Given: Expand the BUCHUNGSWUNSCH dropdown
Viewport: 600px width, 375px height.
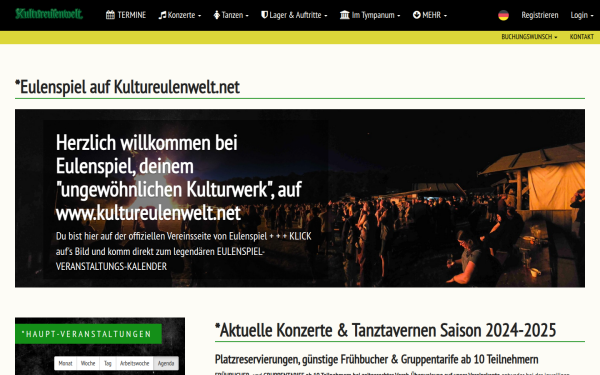Looking at the screenshot, I should click(529, 37).
